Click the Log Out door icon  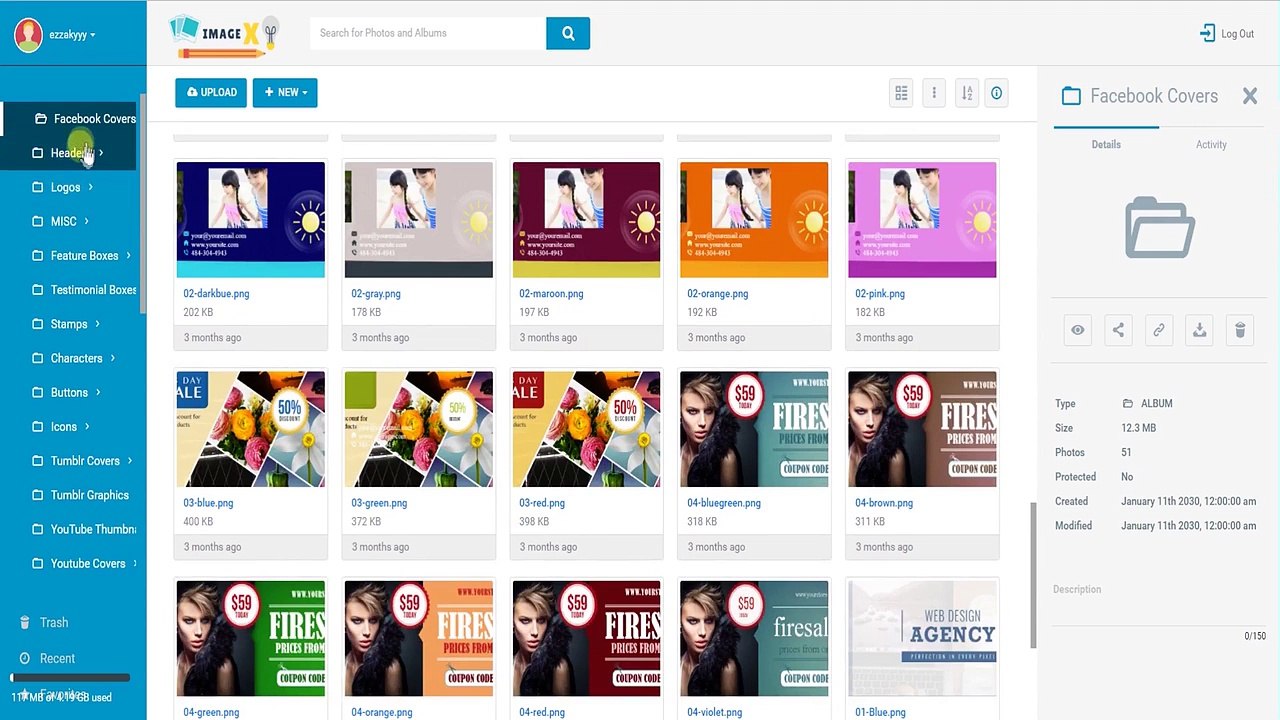click(x=1207, y=33)
